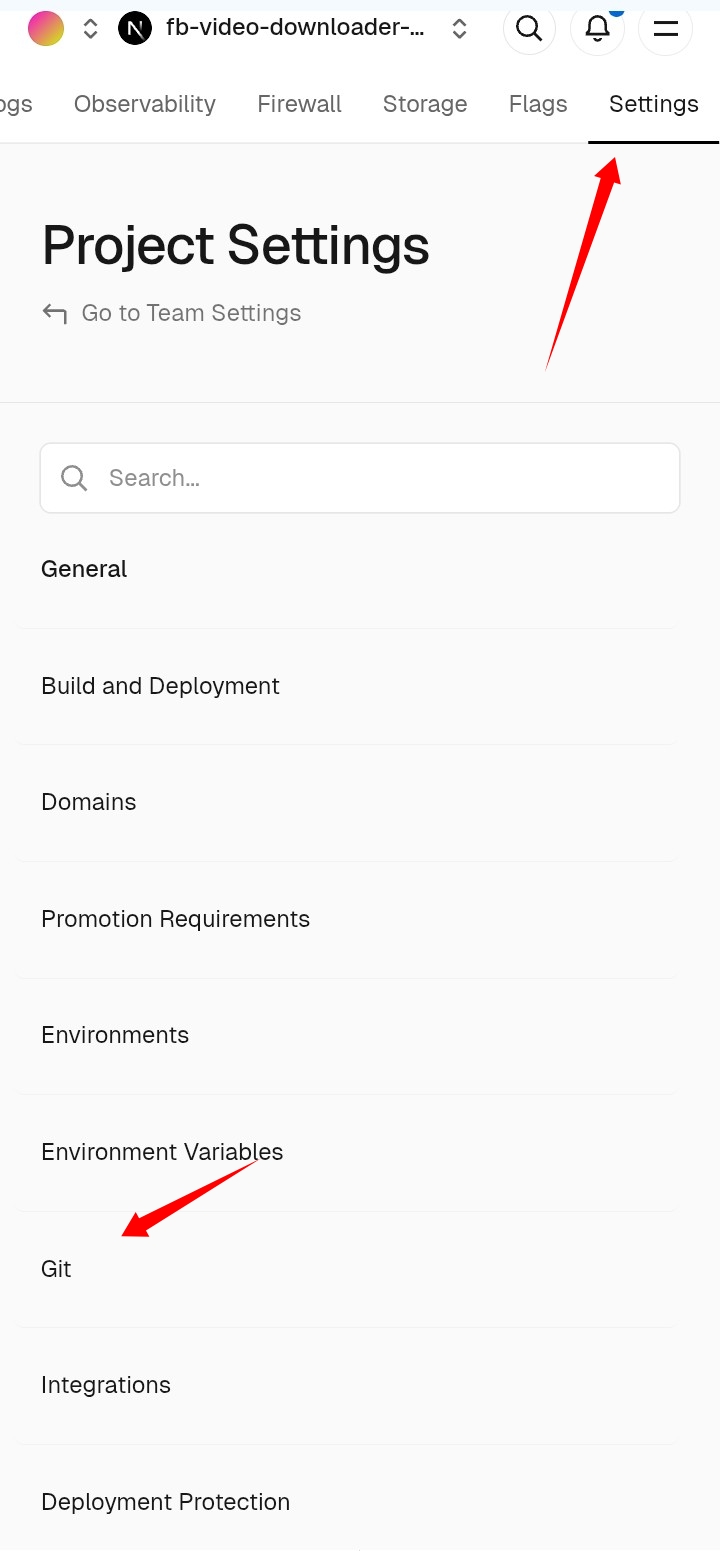
Task: Open search with magnifier icon
Action: coord(529,29)
